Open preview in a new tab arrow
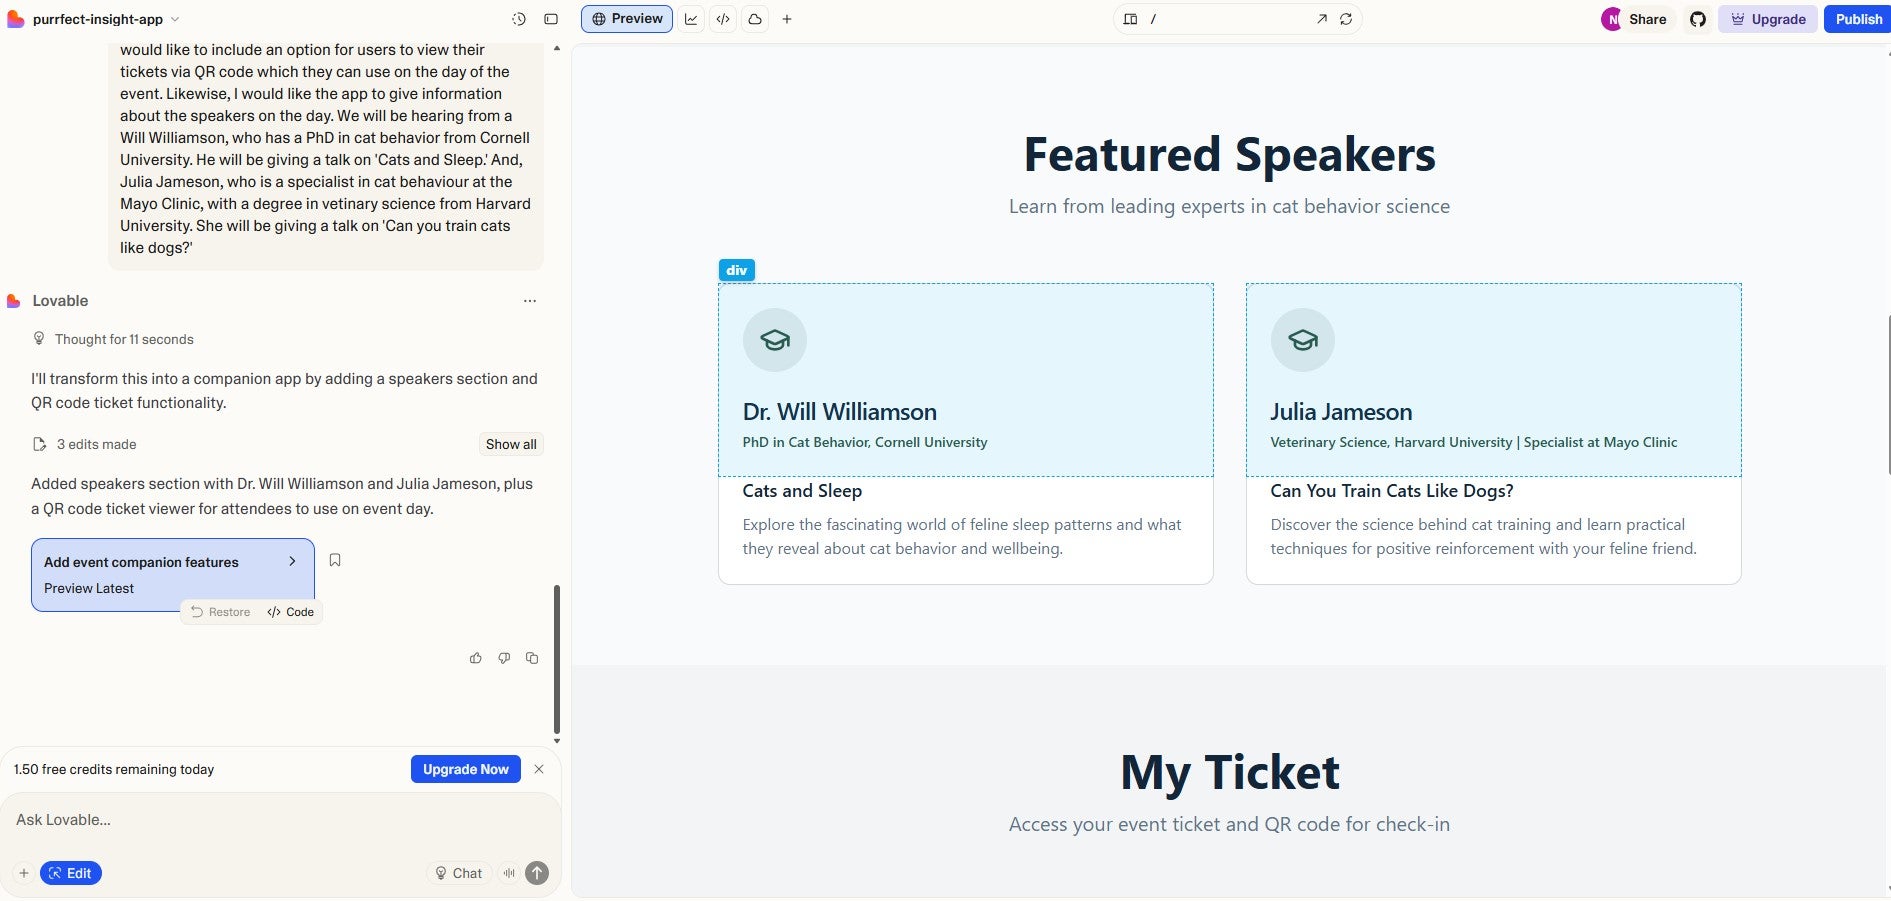The height and width of the screenshot is (901, 1891). (x=1322, y=19)
